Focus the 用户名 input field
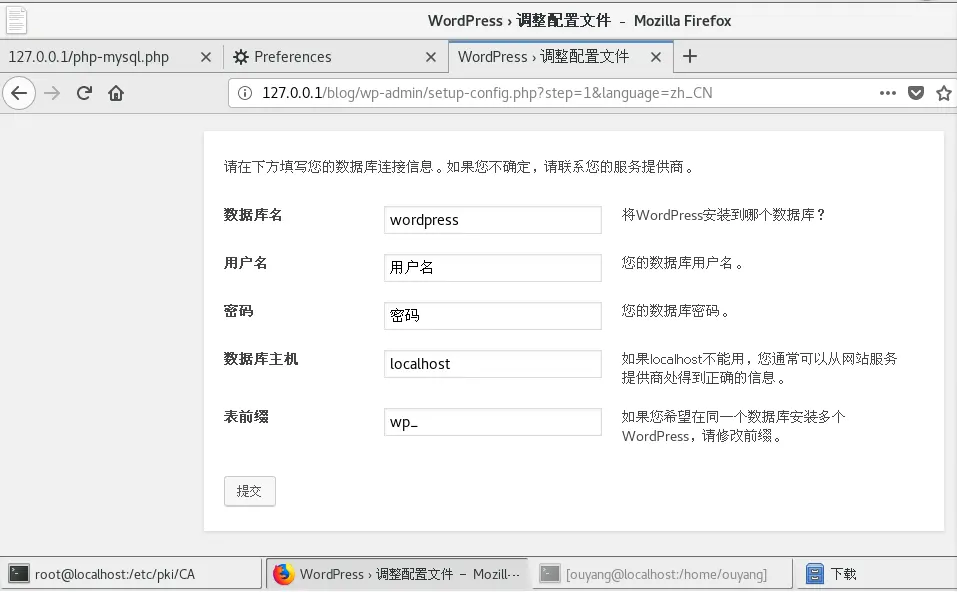 (493, 268)
